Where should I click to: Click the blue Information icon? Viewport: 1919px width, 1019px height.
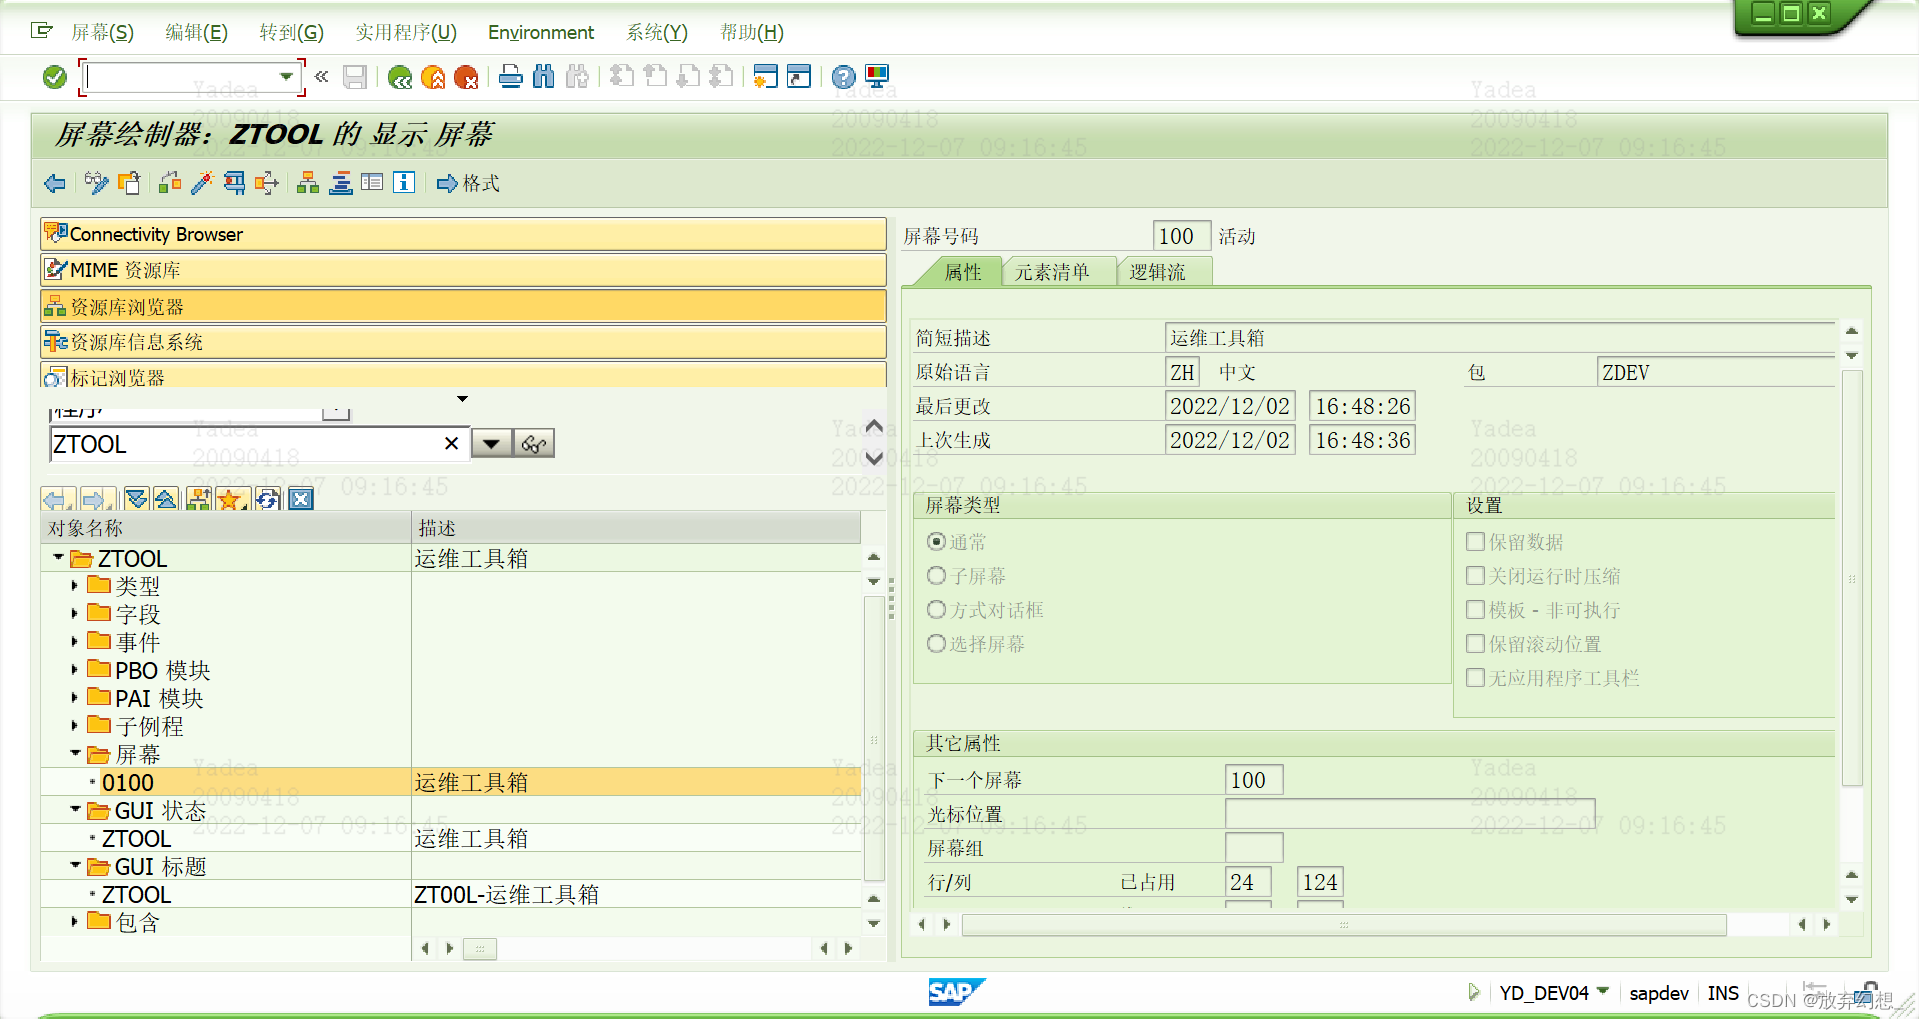(404, 183)
